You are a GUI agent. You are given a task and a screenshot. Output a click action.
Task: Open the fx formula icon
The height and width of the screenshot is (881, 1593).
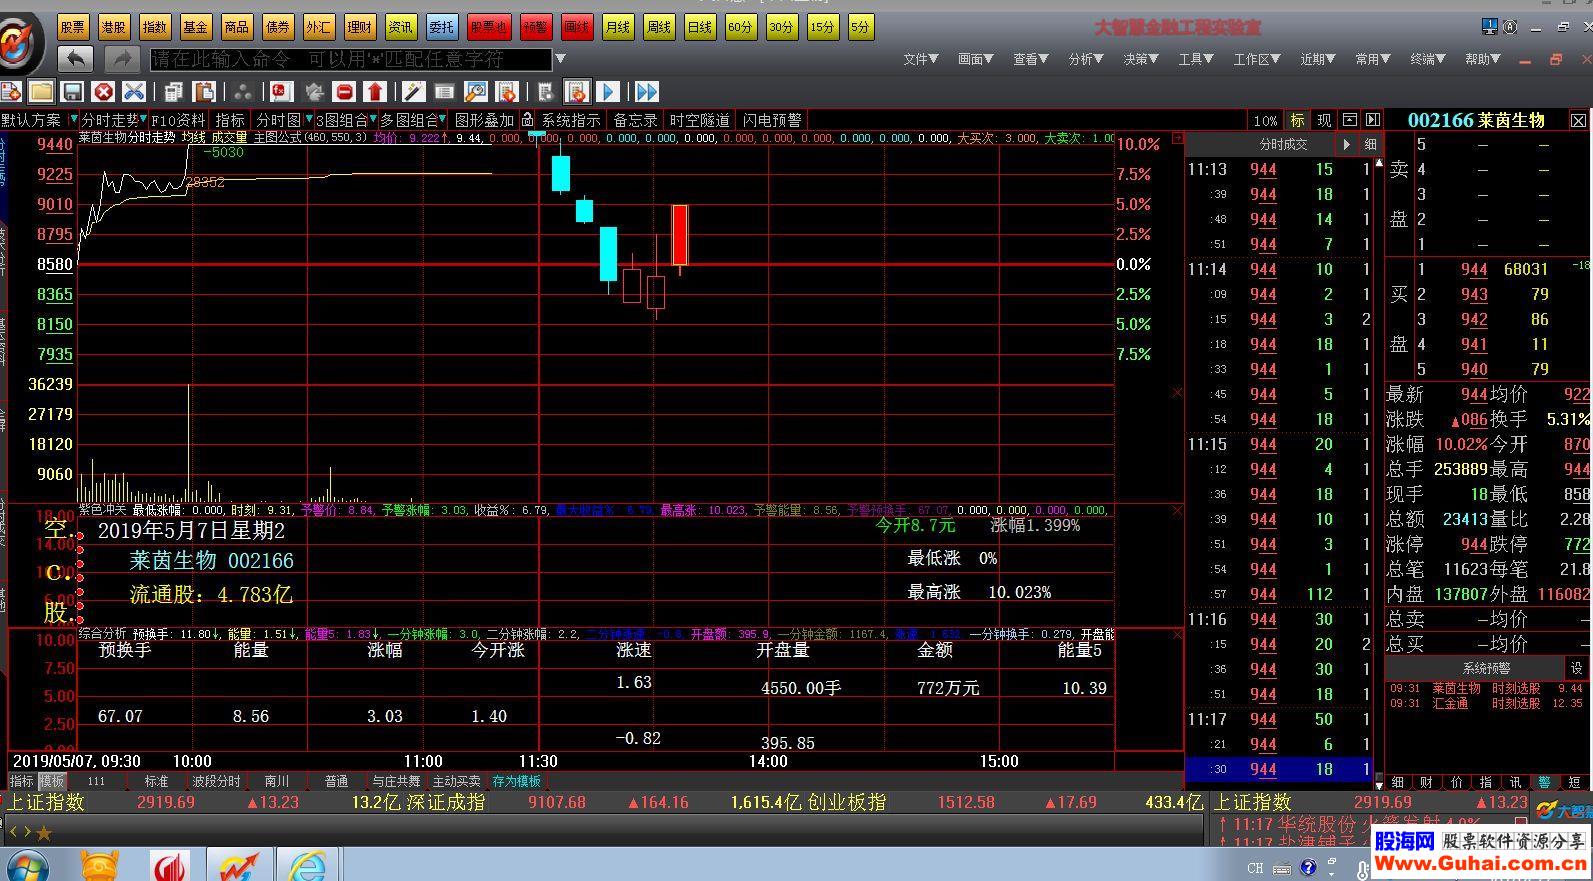[282, 92]
